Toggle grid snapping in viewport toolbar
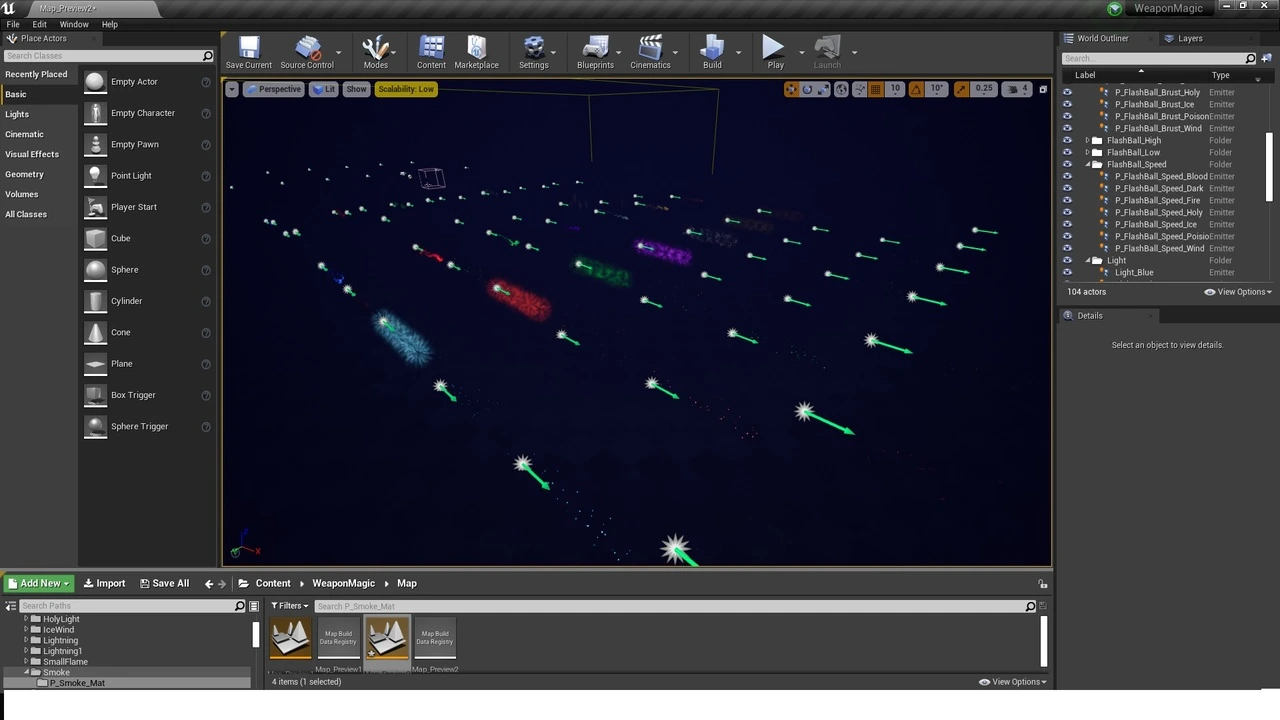 (876, 89)
